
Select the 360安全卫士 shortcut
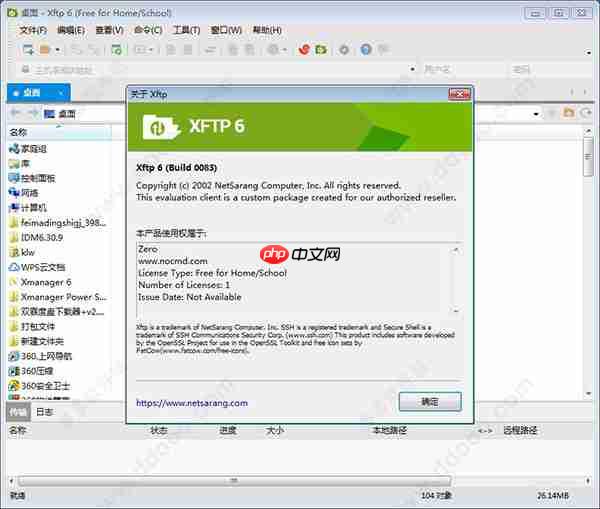[x=39, y=386]
